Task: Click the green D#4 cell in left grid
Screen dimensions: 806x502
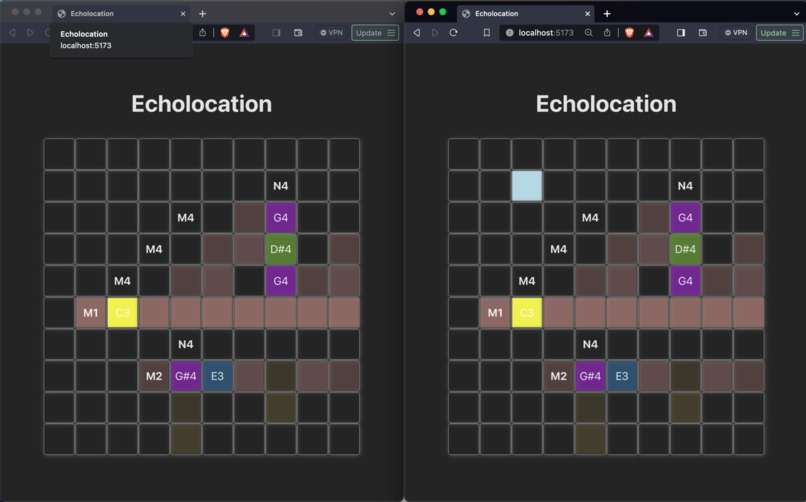Action: click(281, 249)
